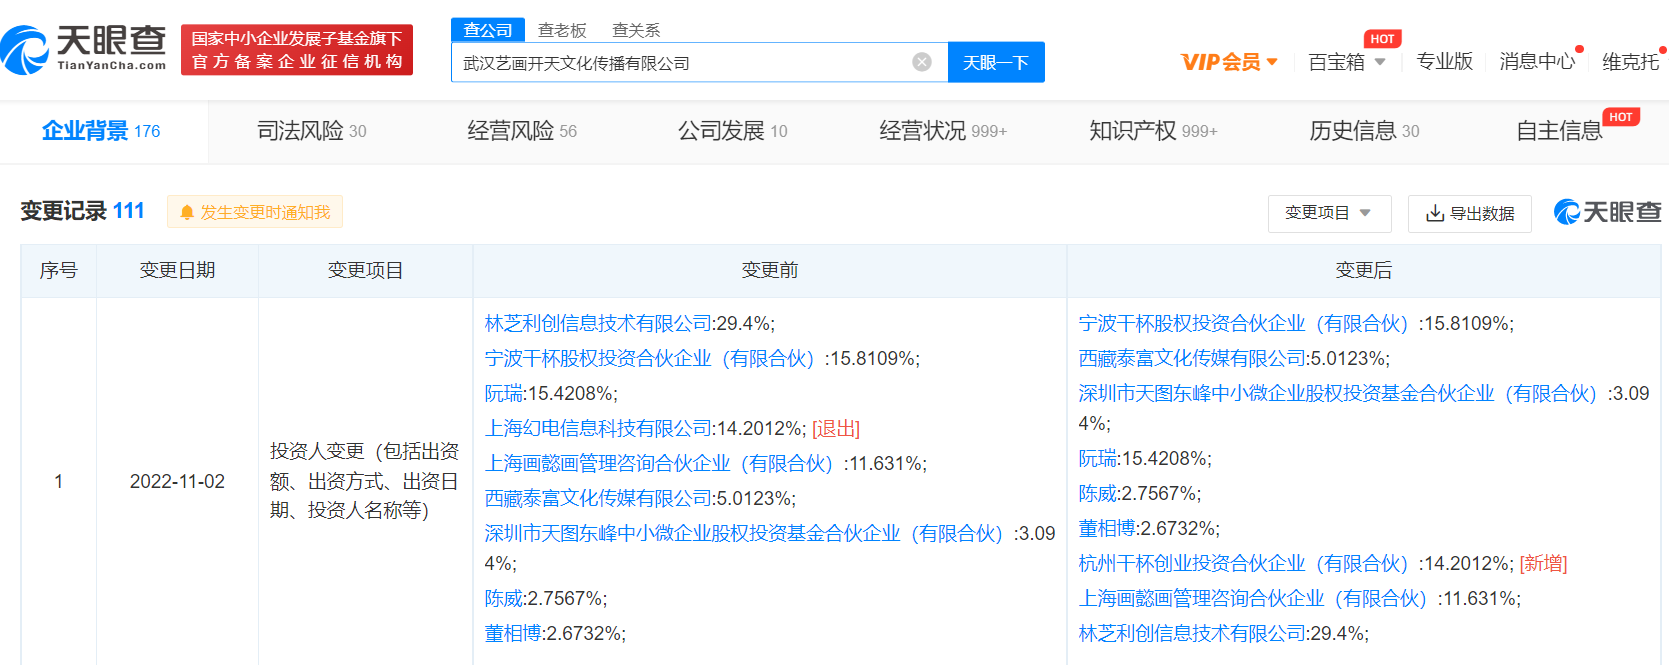Click the [新增] tag text
Viewport: 1669px width, 665px height.
click(1543, 563)
